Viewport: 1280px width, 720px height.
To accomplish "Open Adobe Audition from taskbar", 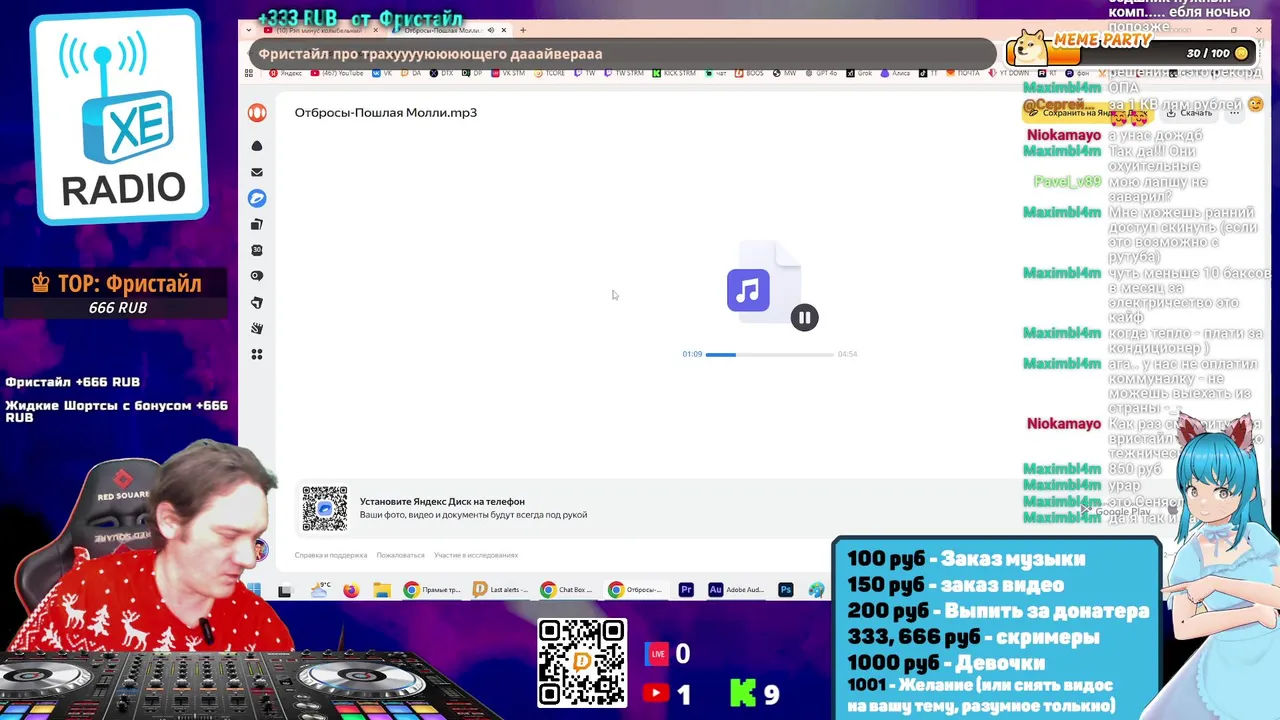I will pyautogui.click(x=736, y=590).
